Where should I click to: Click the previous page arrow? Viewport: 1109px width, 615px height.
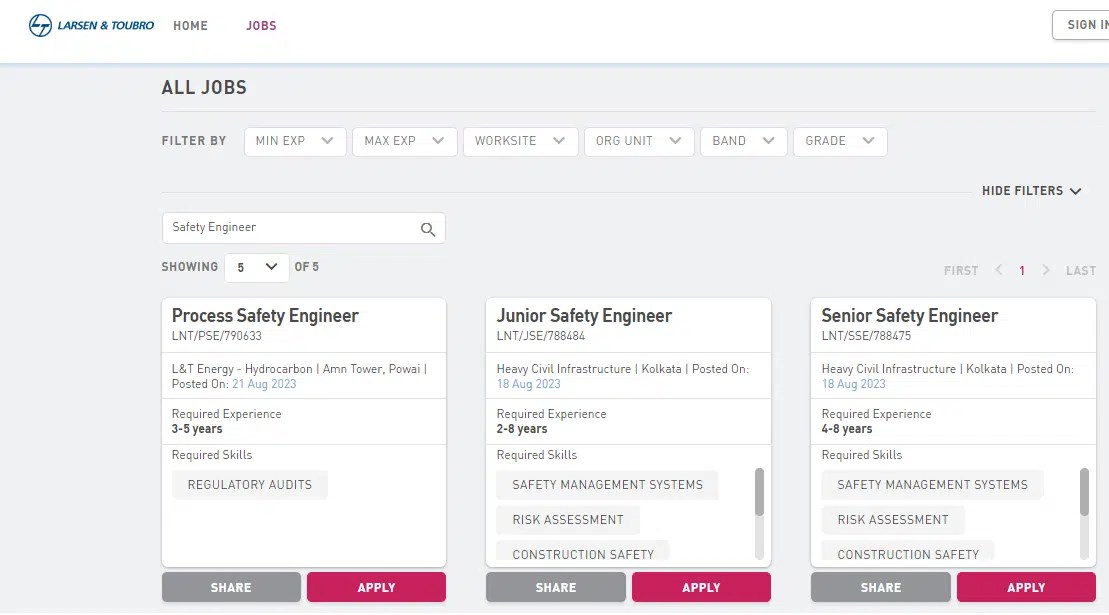pos(998,270)
